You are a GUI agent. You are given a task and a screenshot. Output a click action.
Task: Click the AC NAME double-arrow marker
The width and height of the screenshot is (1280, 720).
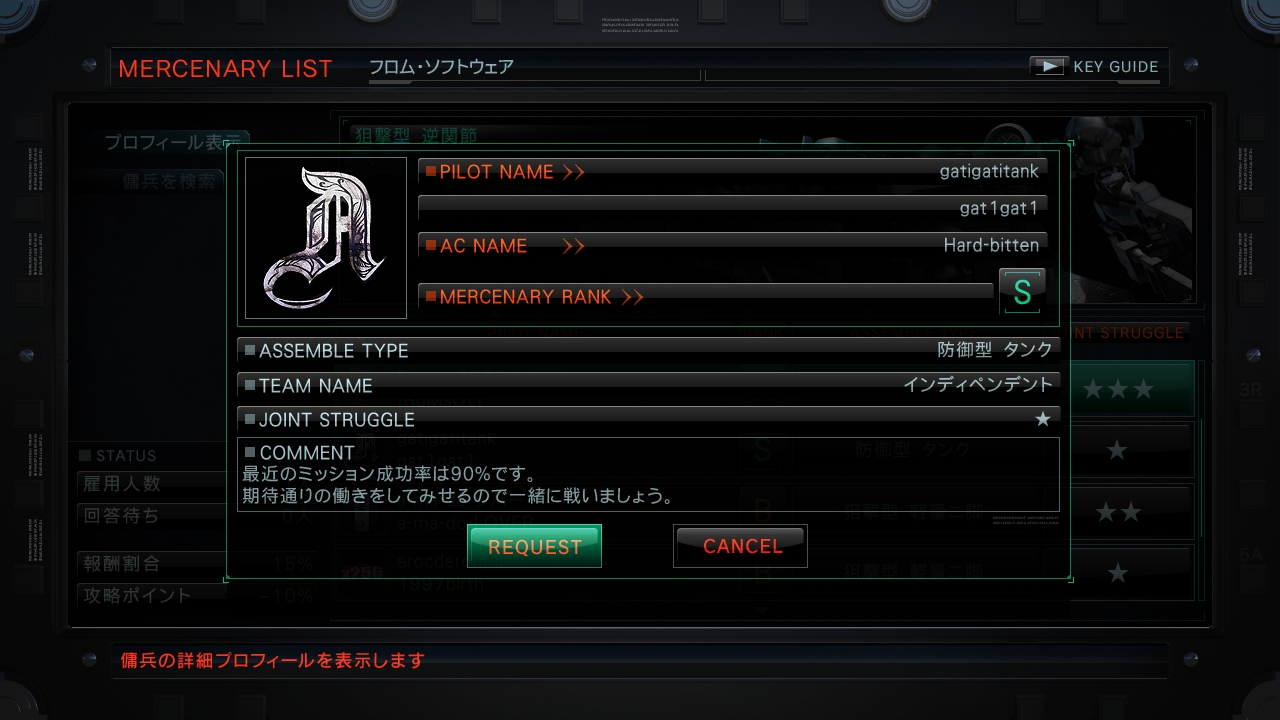[573, 246]
